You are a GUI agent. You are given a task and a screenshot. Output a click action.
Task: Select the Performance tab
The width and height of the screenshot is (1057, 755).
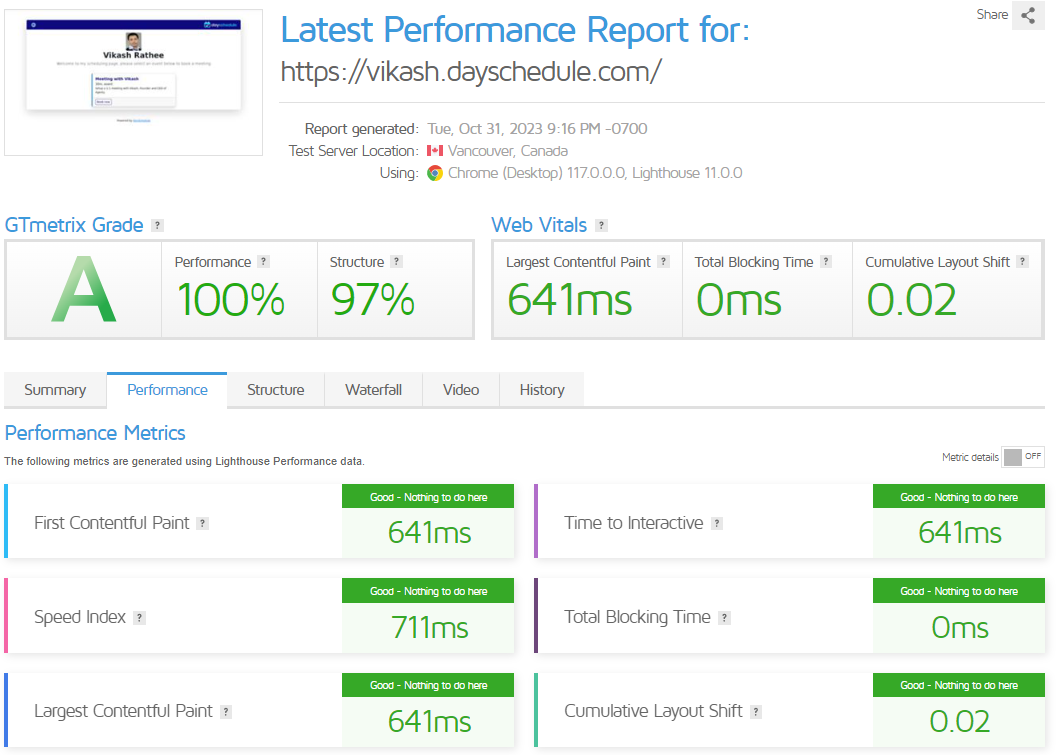167,390
